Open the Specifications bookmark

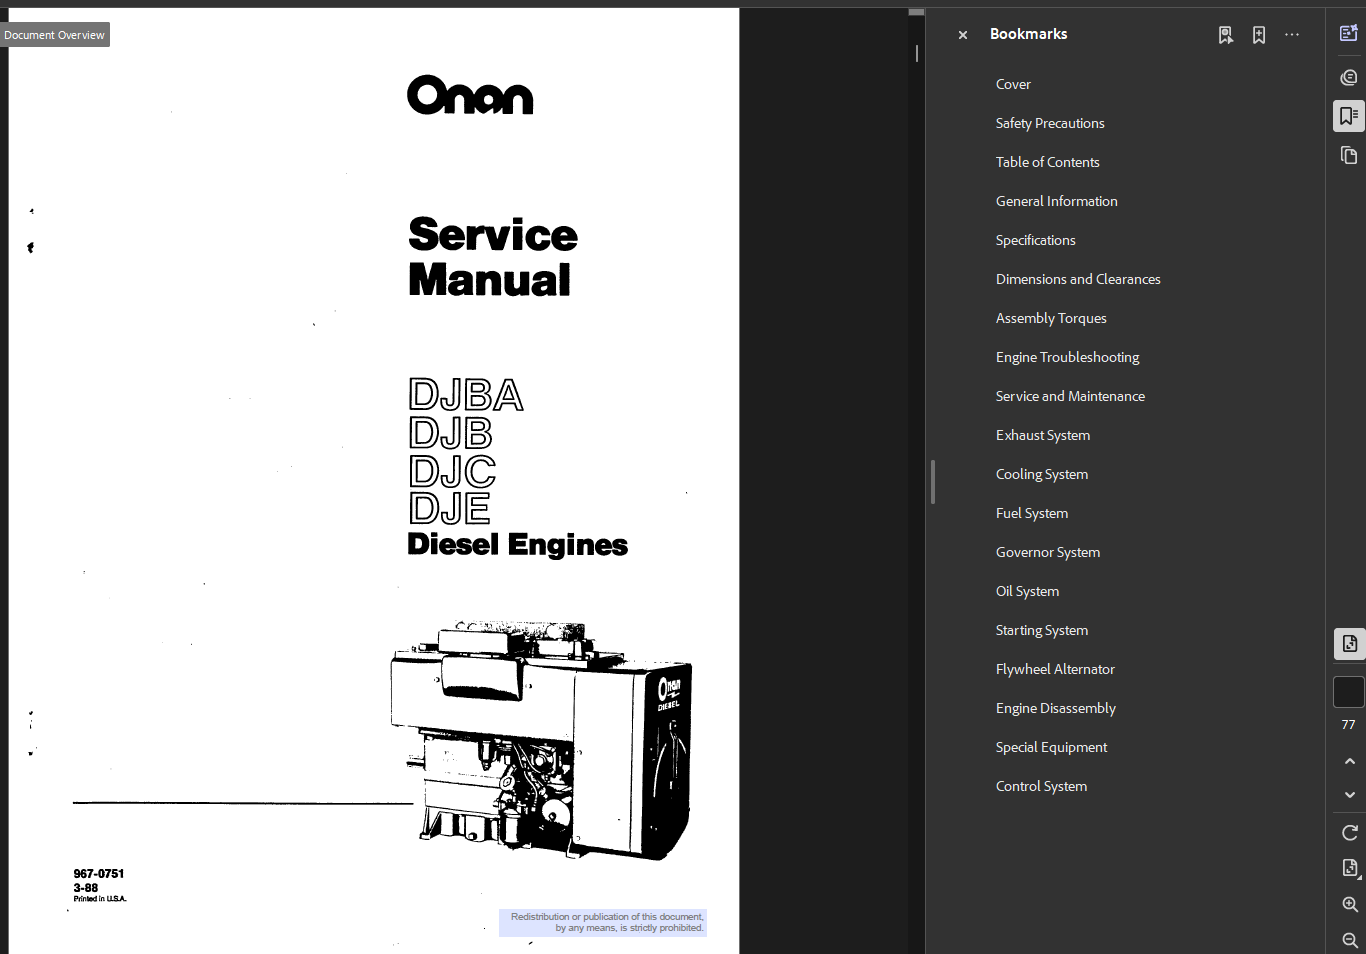pos(1035,240)
